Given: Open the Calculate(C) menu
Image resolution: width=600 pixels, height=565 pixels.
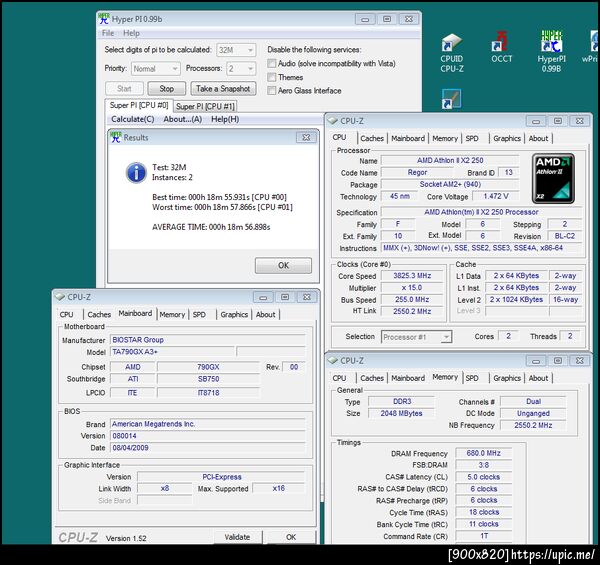Looking at the screenshot, I should coord(132,119).
